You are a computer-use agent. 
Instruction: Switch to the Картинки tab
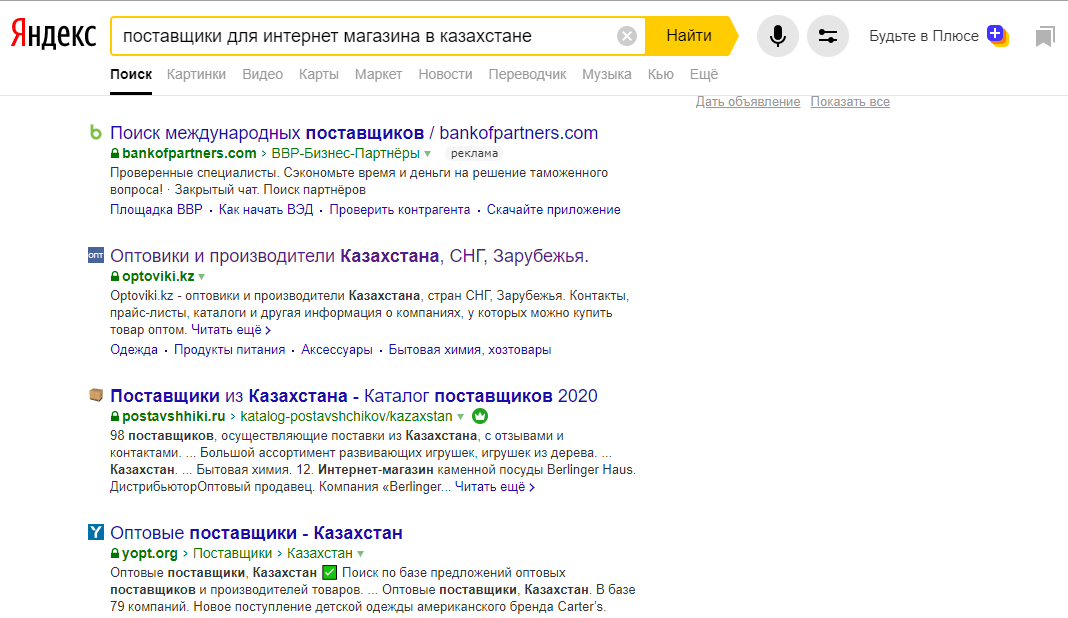pyautogui.click(x=196, y=74)
